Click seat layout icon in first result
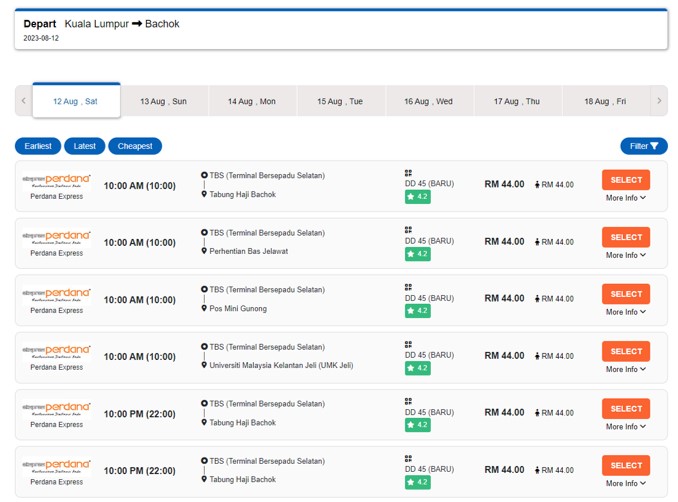The height and width of the screenshot is (502, 678). coord(408,173)
